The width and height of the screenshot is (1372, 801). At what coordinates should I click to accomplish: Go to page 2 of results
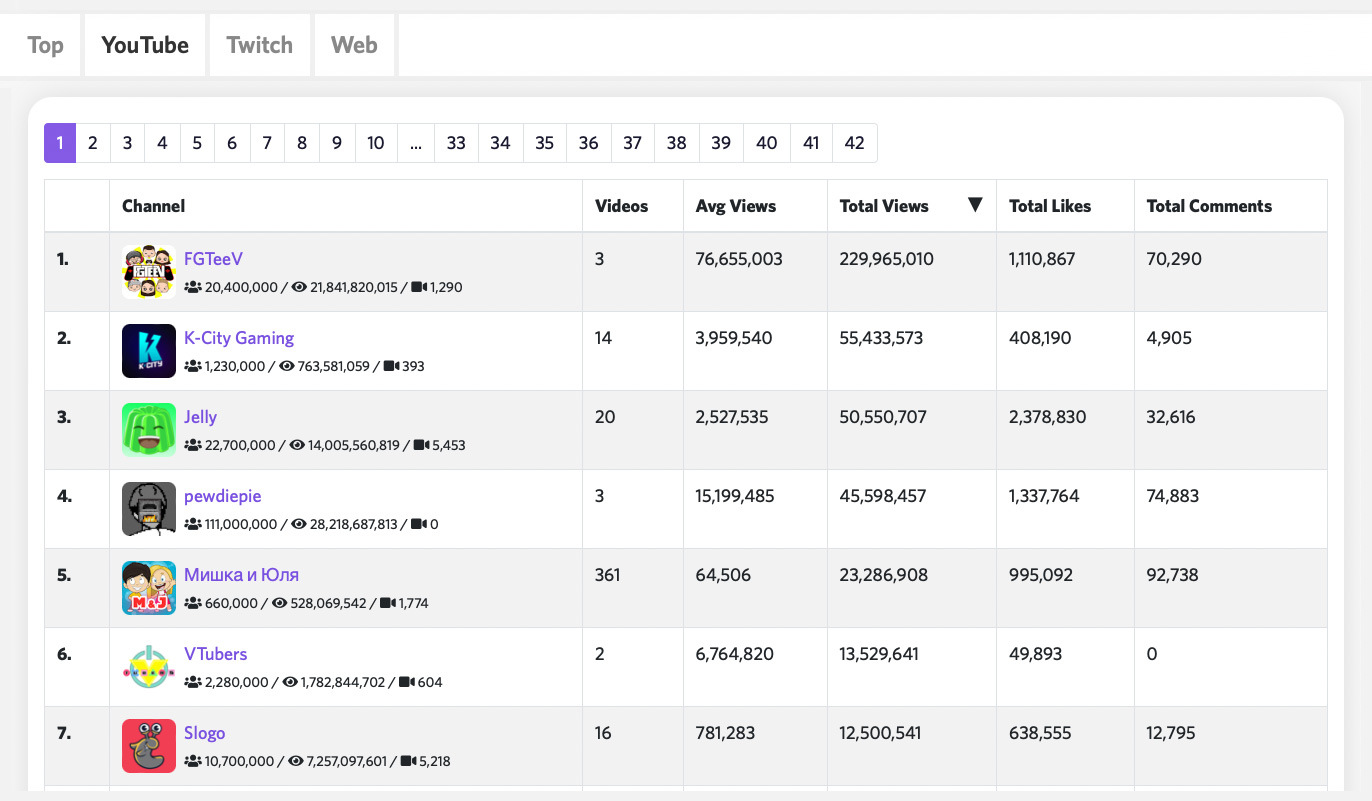tap(93, 143)
